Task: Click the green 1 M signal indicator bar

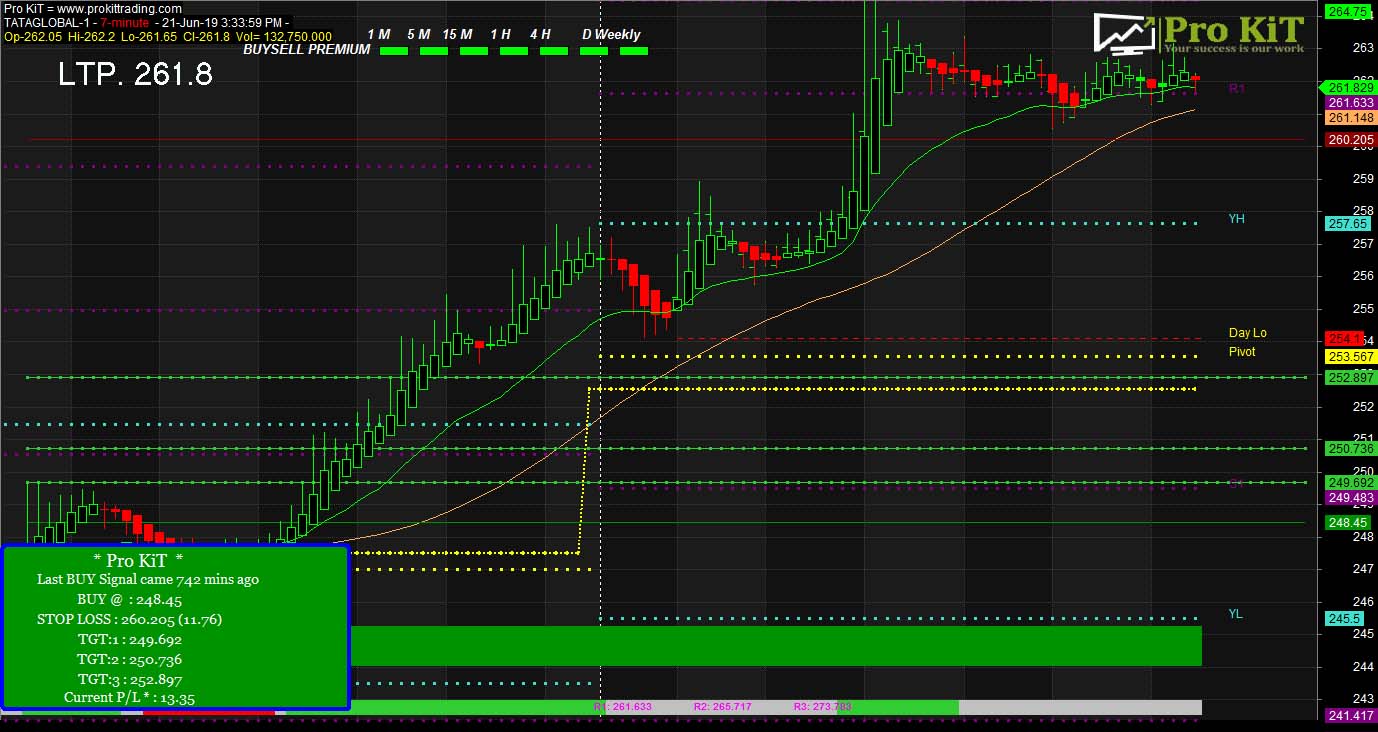Action: click(x=394, y=51)
